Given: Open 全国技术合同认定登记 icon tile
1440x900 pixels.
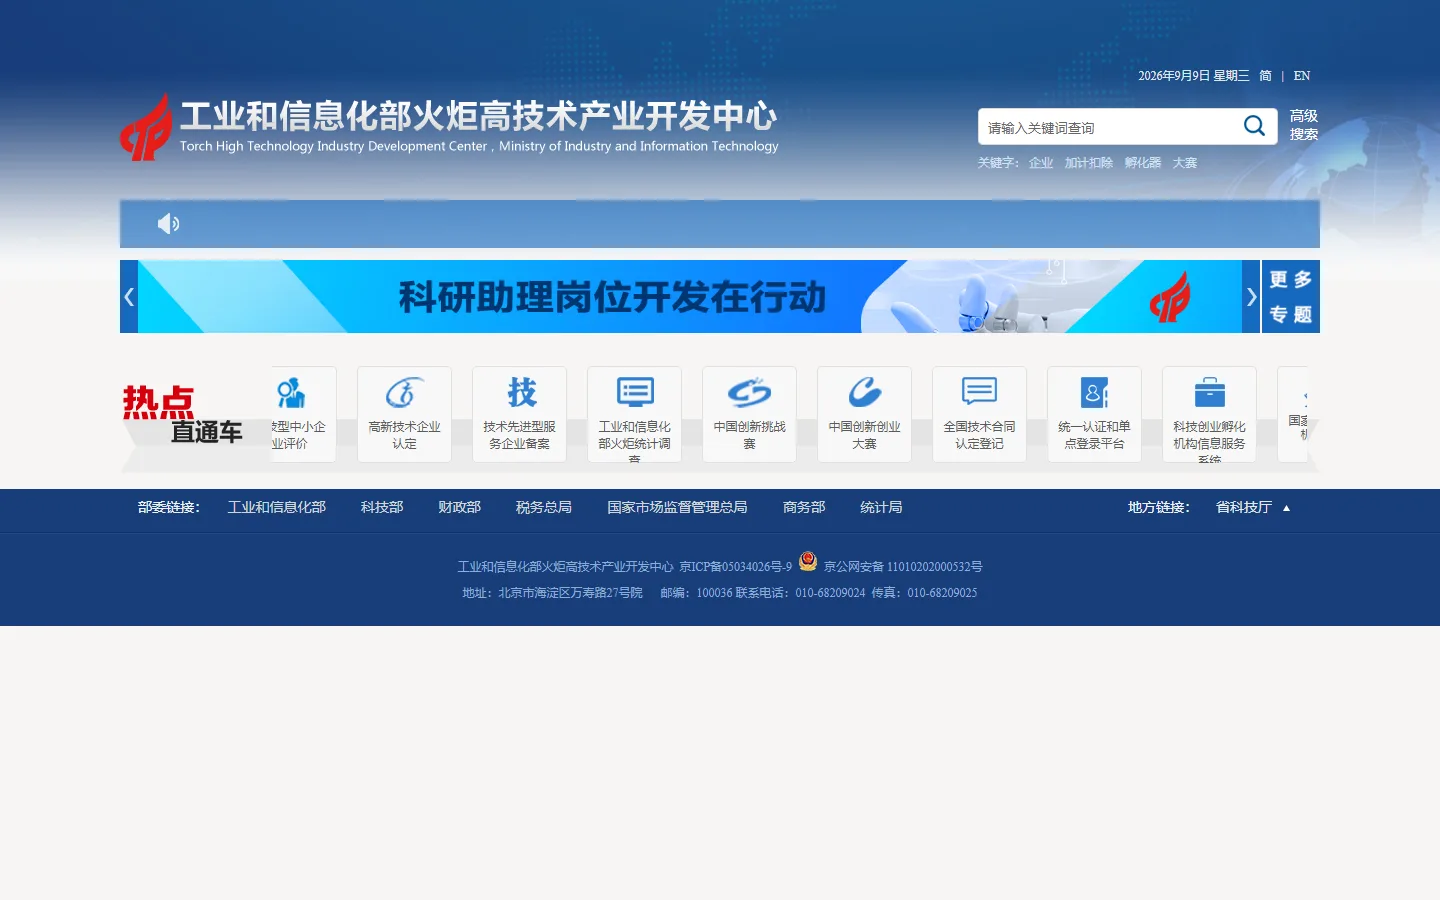Looking at the screenshot, I should 979,414.
